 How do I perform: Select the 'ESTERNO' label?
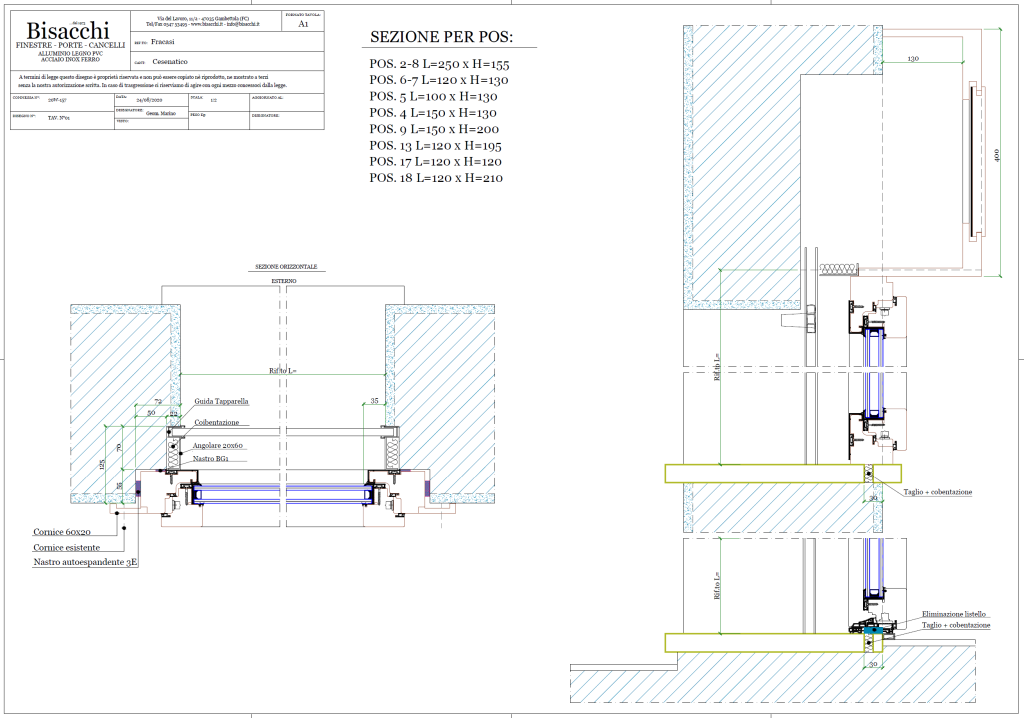[284, 281]
